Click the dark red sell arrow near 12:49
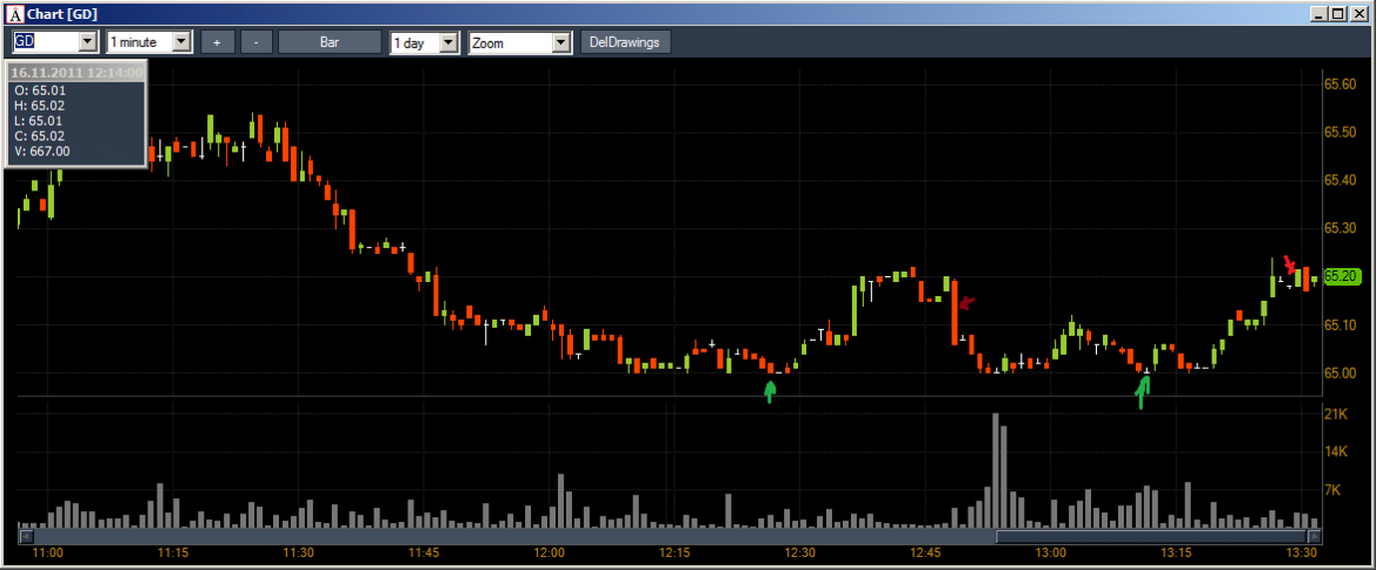This screenshot has width=1377, height=570. click(x=966, y=302)
